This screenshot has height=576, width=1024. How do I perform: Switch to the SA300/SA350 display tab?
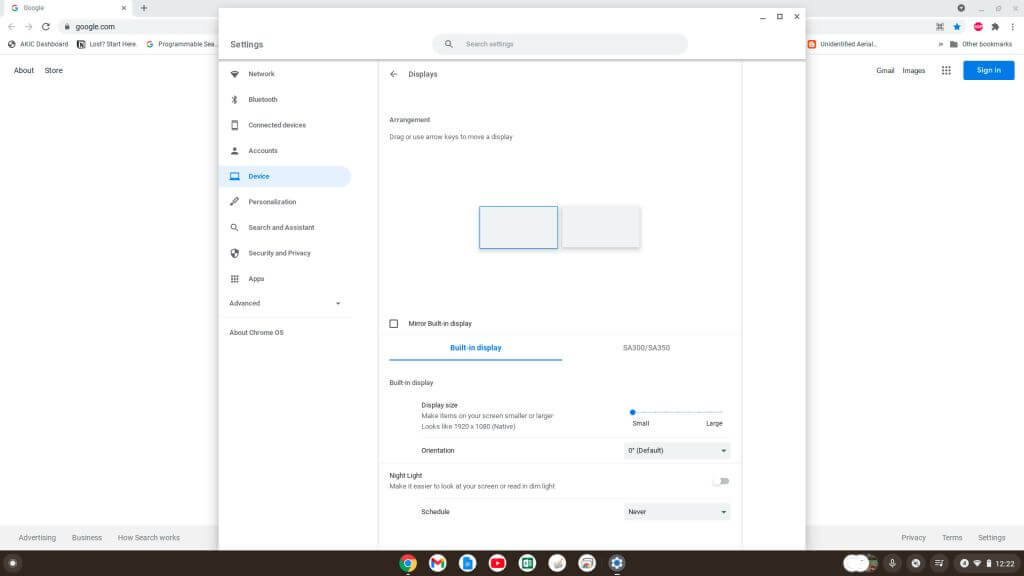point(646,348)
